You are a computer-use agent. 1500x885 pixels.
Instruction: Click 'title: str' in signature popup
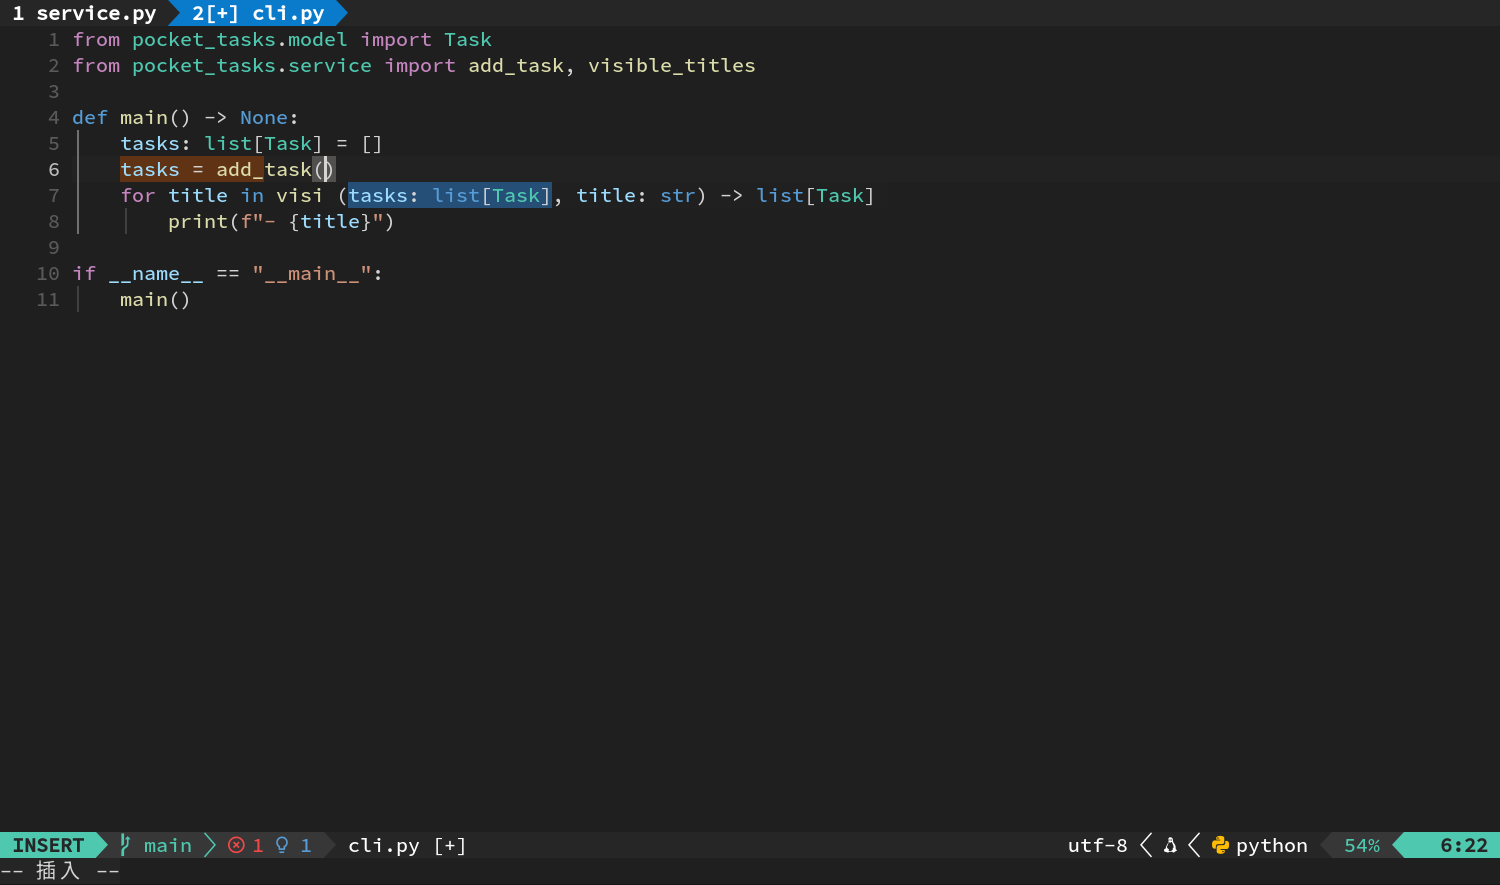(636, 196)
